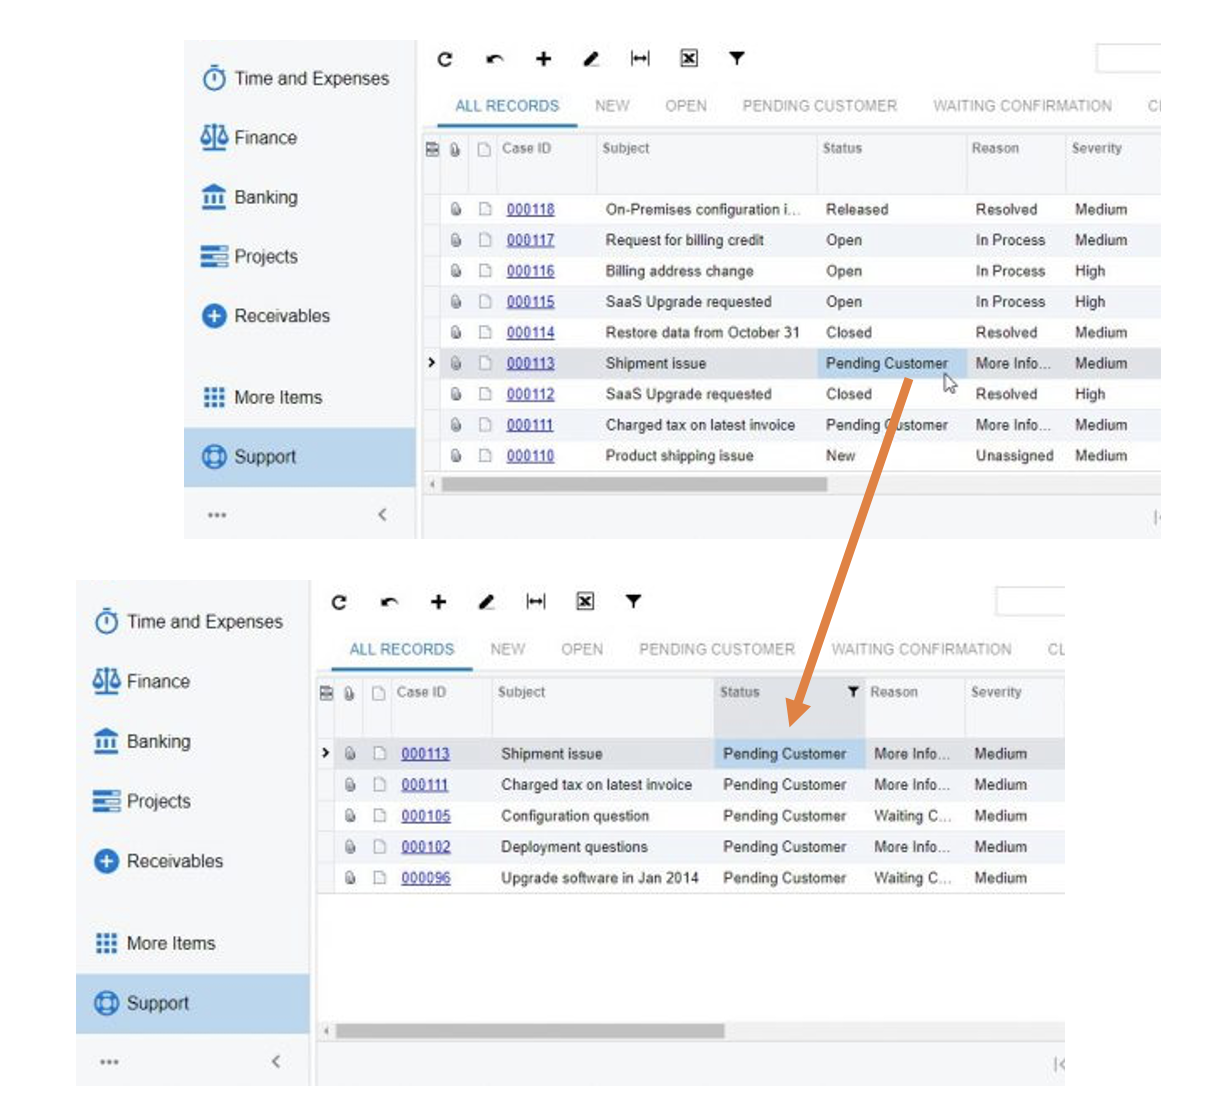1226x1110 pixels.
Task: Open case 000113 Shipment issue link
Action: [x=529, y=363]
